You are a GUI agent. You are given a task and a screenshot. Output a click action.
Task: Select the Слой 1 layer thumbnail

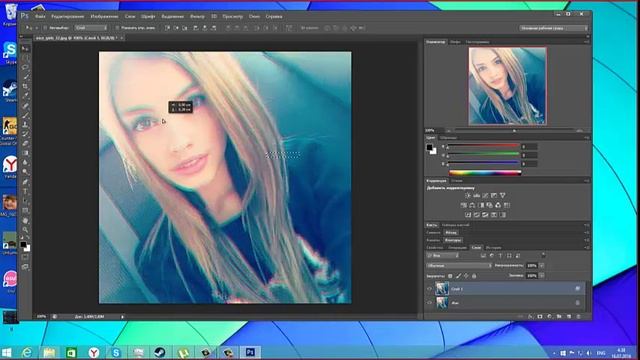(442, 289)
